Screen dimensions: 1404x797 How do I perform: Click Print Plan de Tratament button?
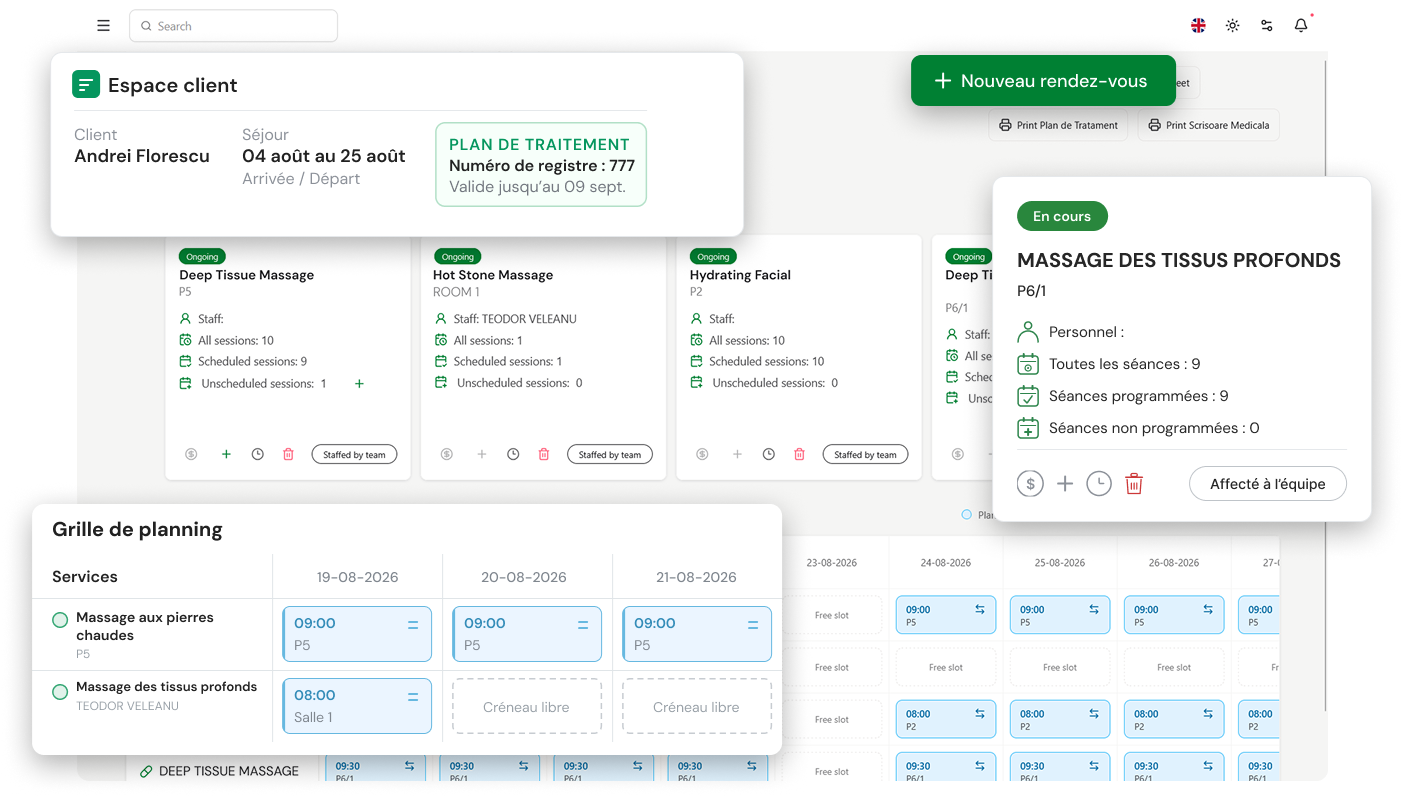click(x=1059, y=125)
